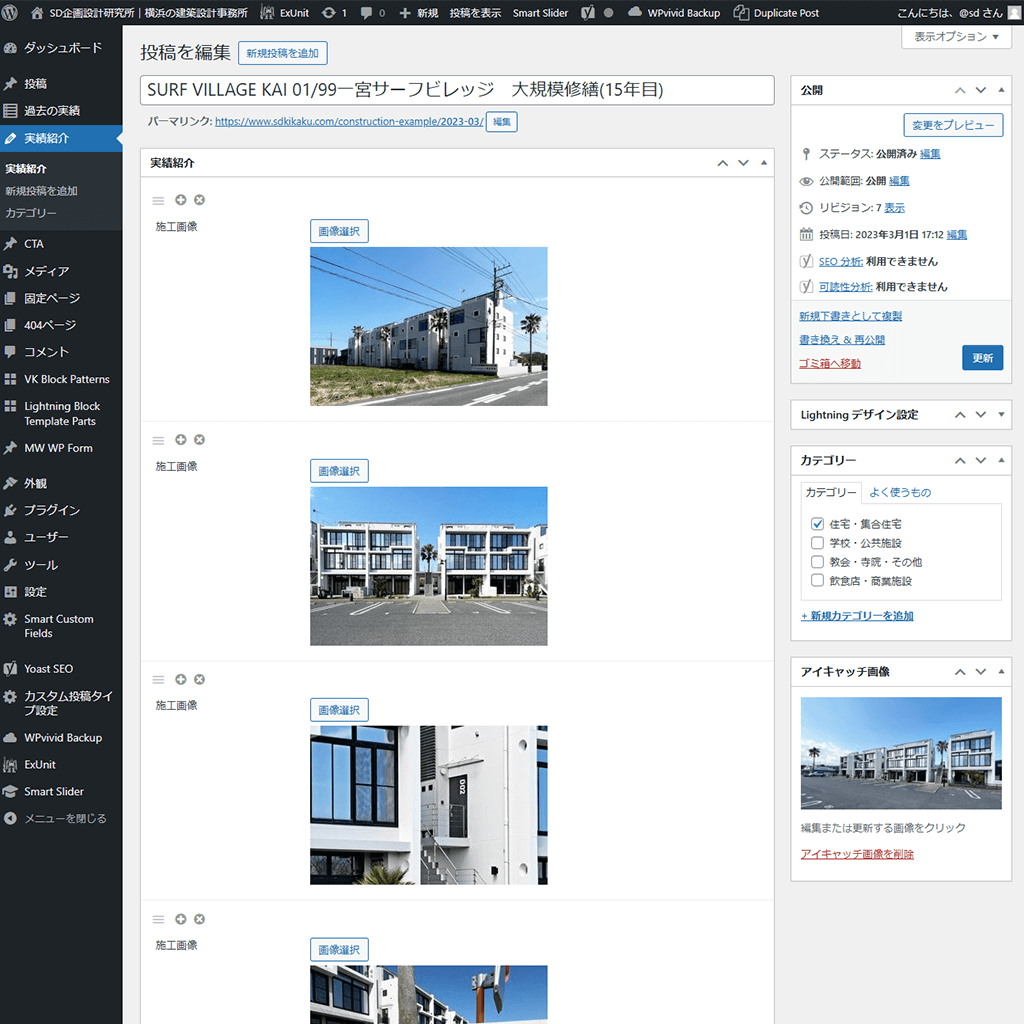The height and width of the screenshot is (1024, 1024).
Task: Check the 学校・公共施設 category
Action: click(817, 543)
